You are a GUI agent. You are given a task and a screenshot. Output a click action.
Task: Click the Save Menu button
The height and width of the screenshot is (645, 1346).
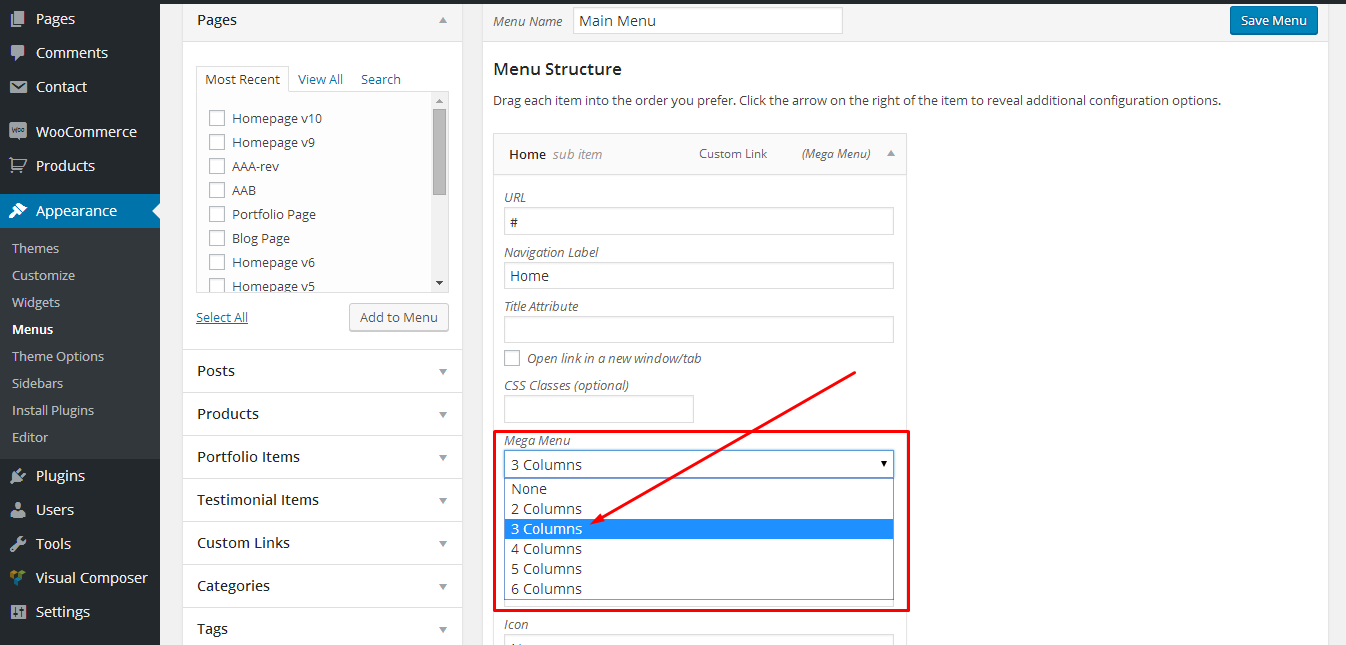pos(1273,21)
